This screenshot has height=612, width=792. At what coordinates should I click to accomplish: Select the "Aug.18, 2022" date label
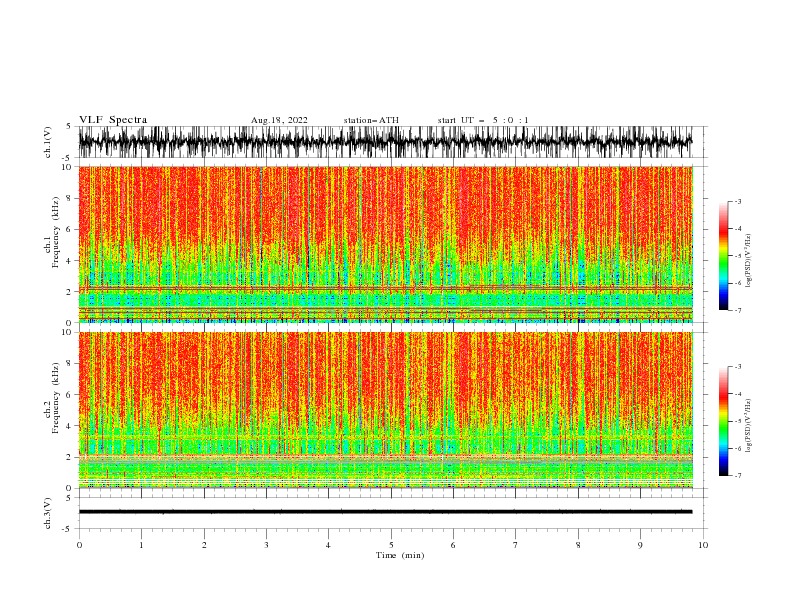coord(279,120)
